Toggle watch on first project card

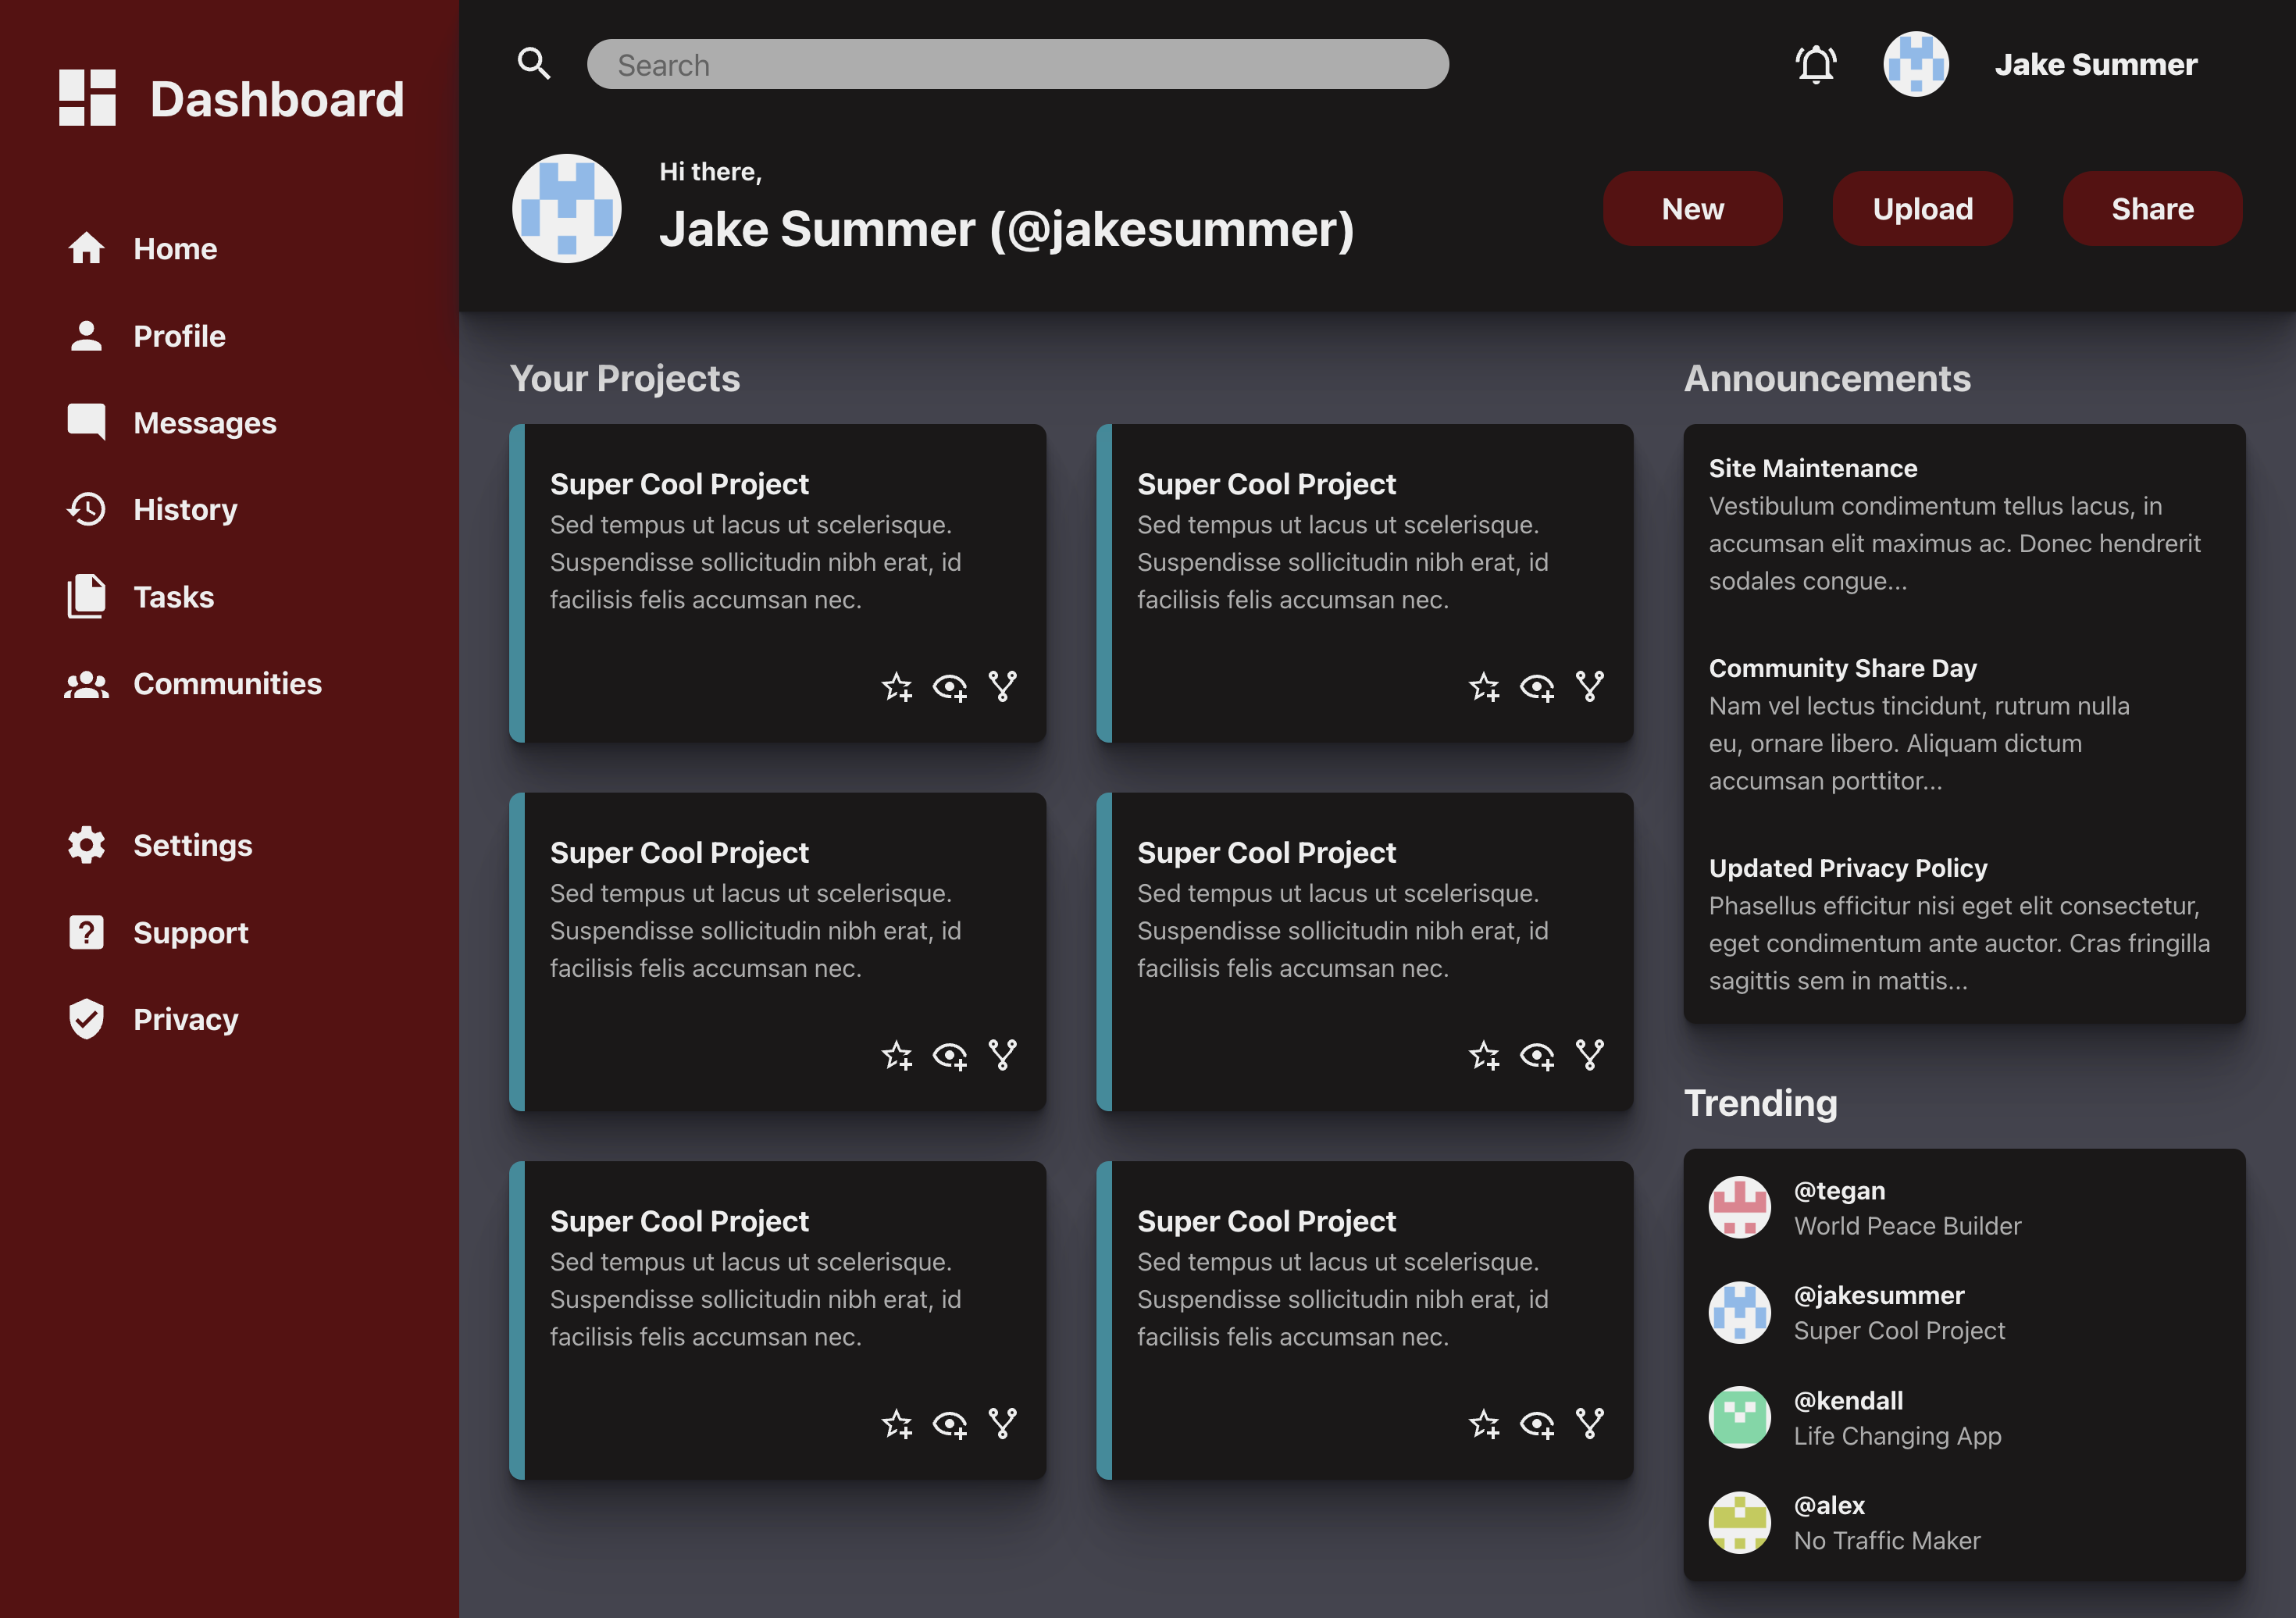coord(949,687)
